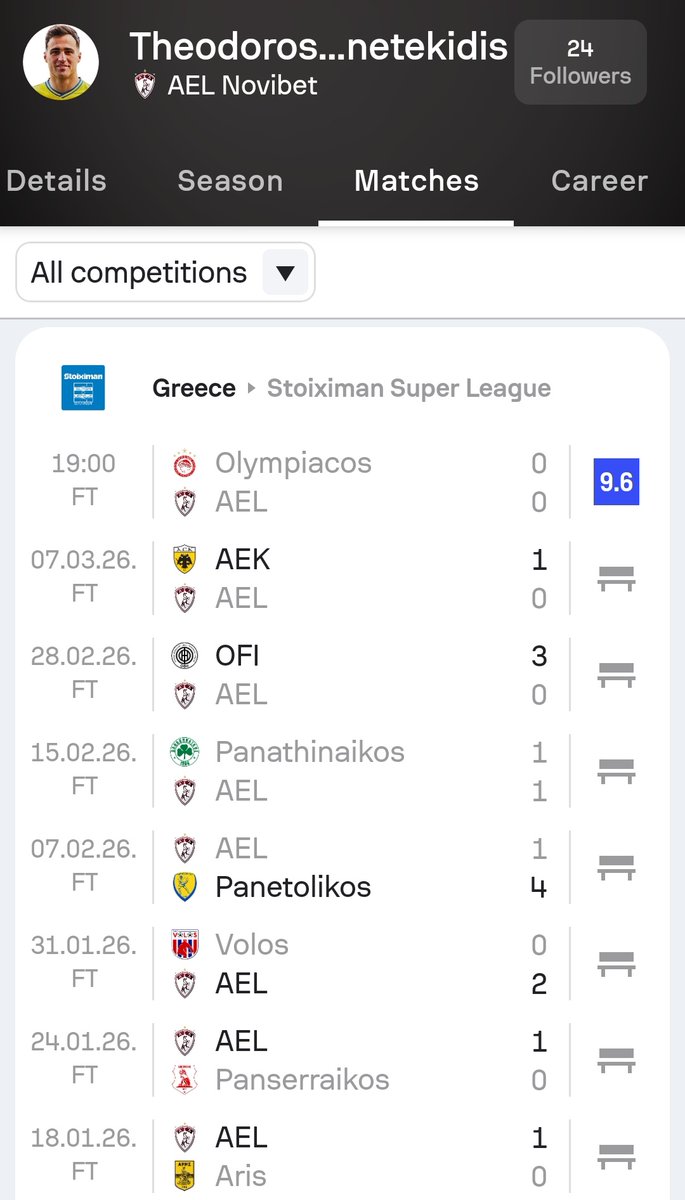Select the 9.6 player rating badge
This screenshot has width=685, height=1200.
(x=616, y=482)
